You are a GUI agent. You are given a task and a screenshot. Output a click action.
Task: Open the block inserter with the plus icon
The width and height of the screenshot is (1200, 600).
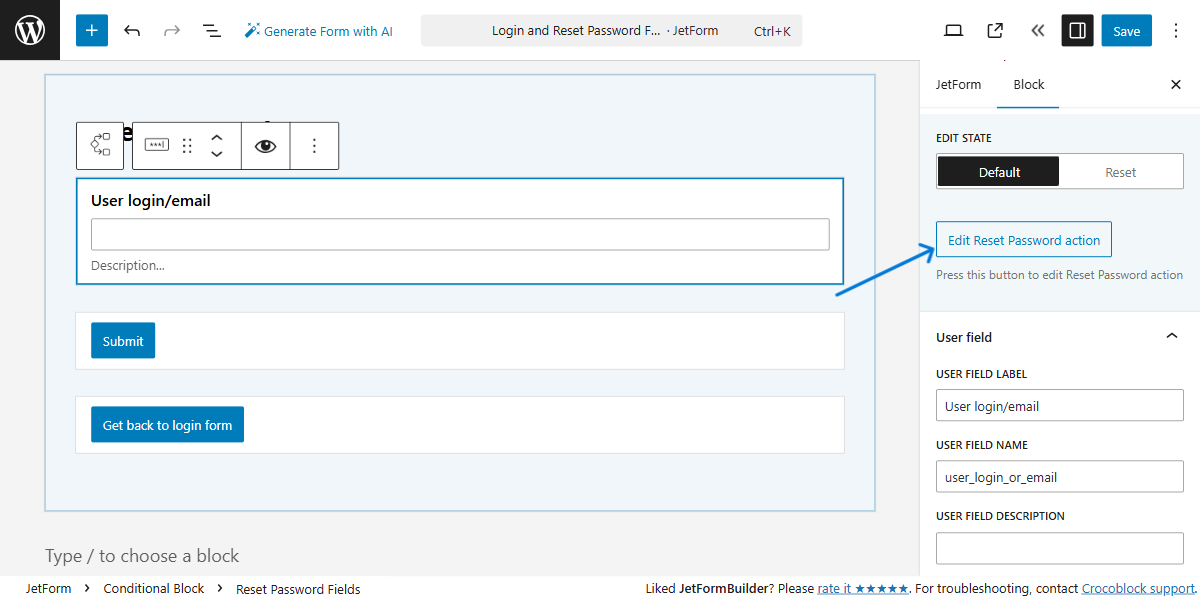coord(91,30)
